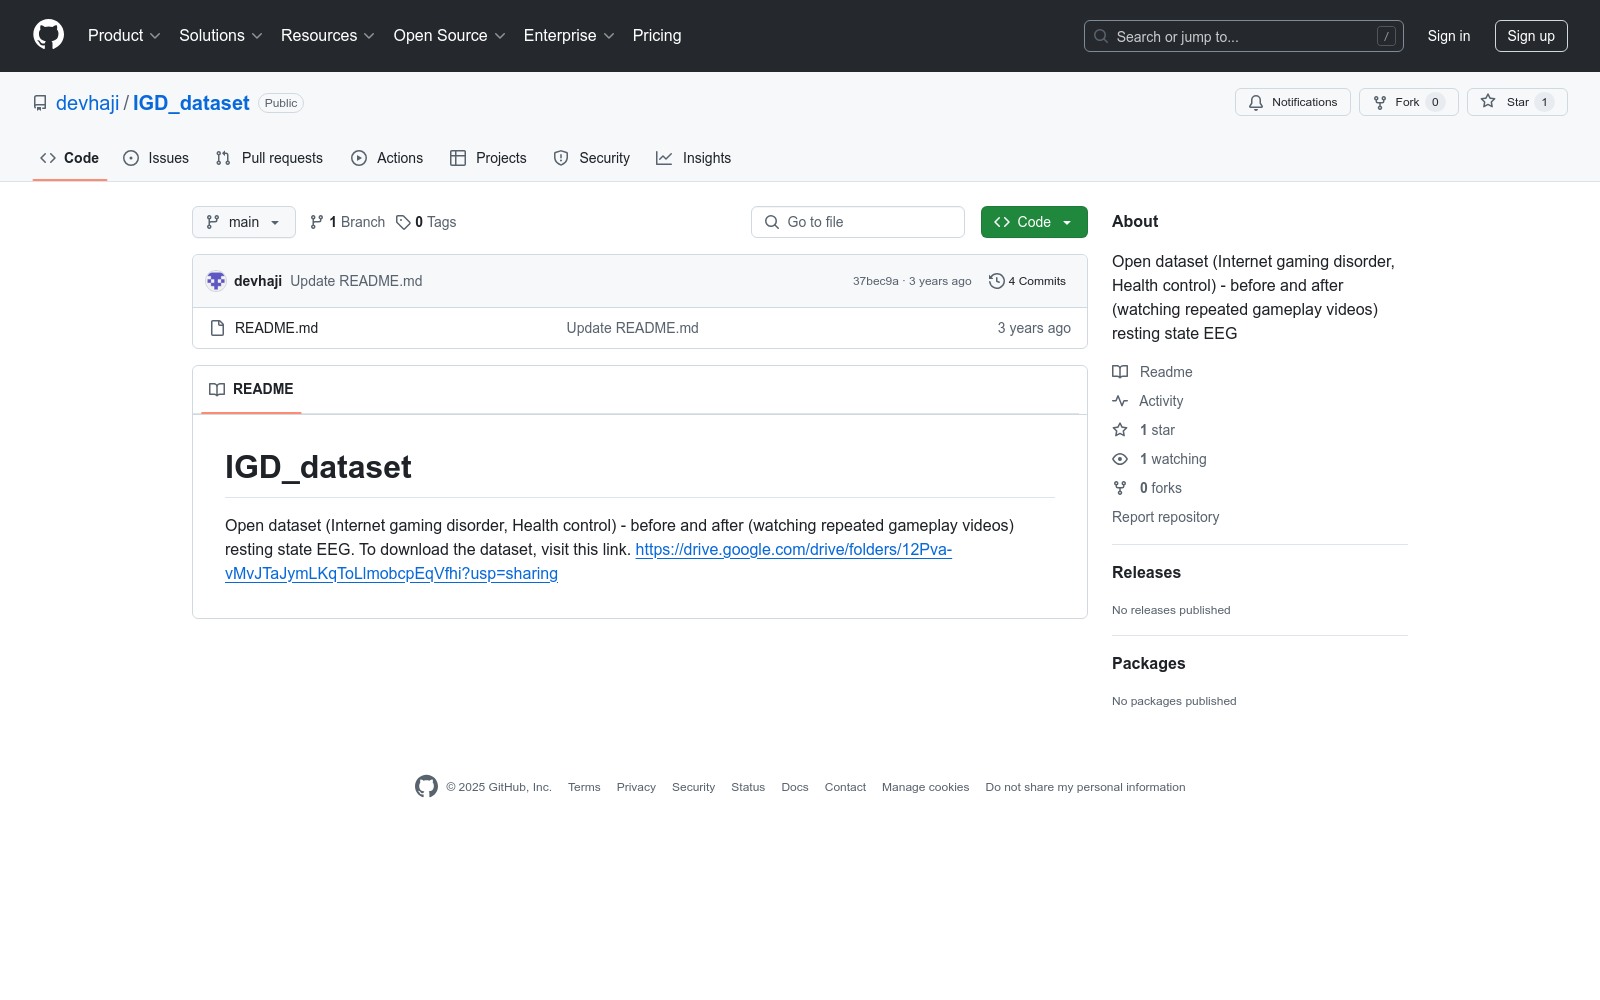Click the devhaji avatar in commit row
1600x1000 pixels.
[216, 281]
